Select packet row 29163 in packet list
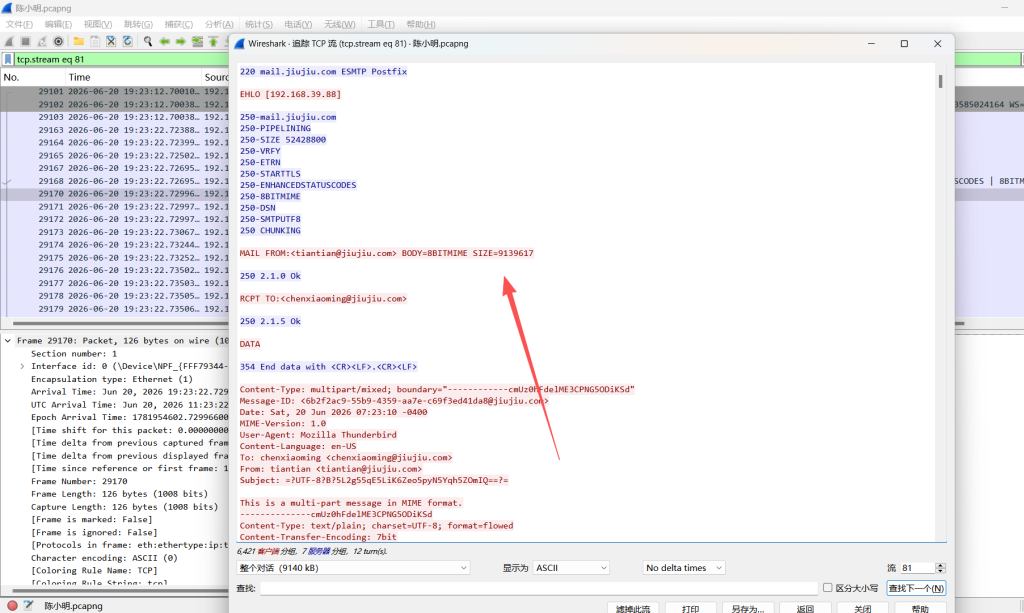Viewport: 1024px width, 613px height. [x=115, y=130]
